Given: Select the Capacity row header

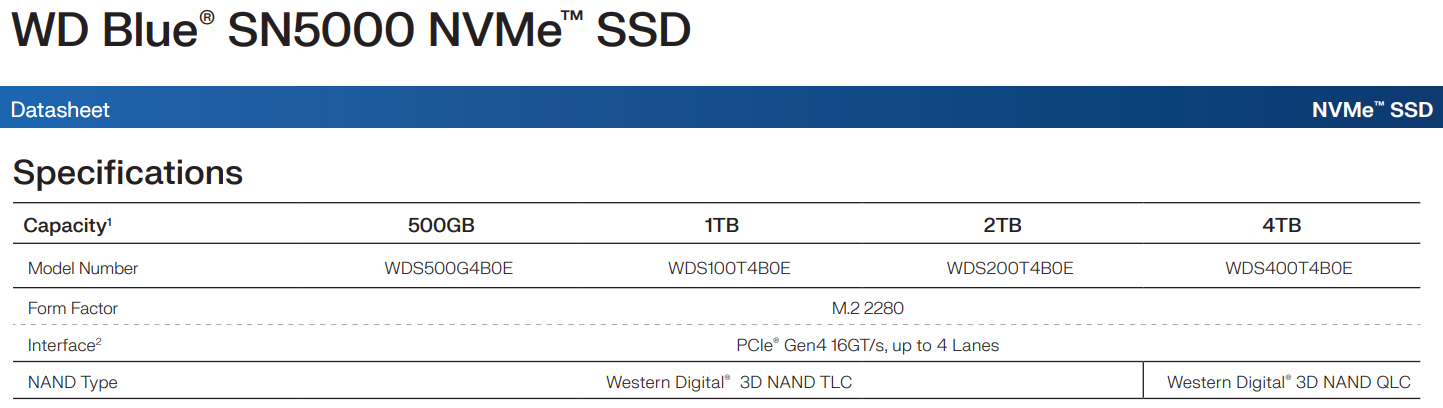Looking at the screenshot, I should point(68,225).
